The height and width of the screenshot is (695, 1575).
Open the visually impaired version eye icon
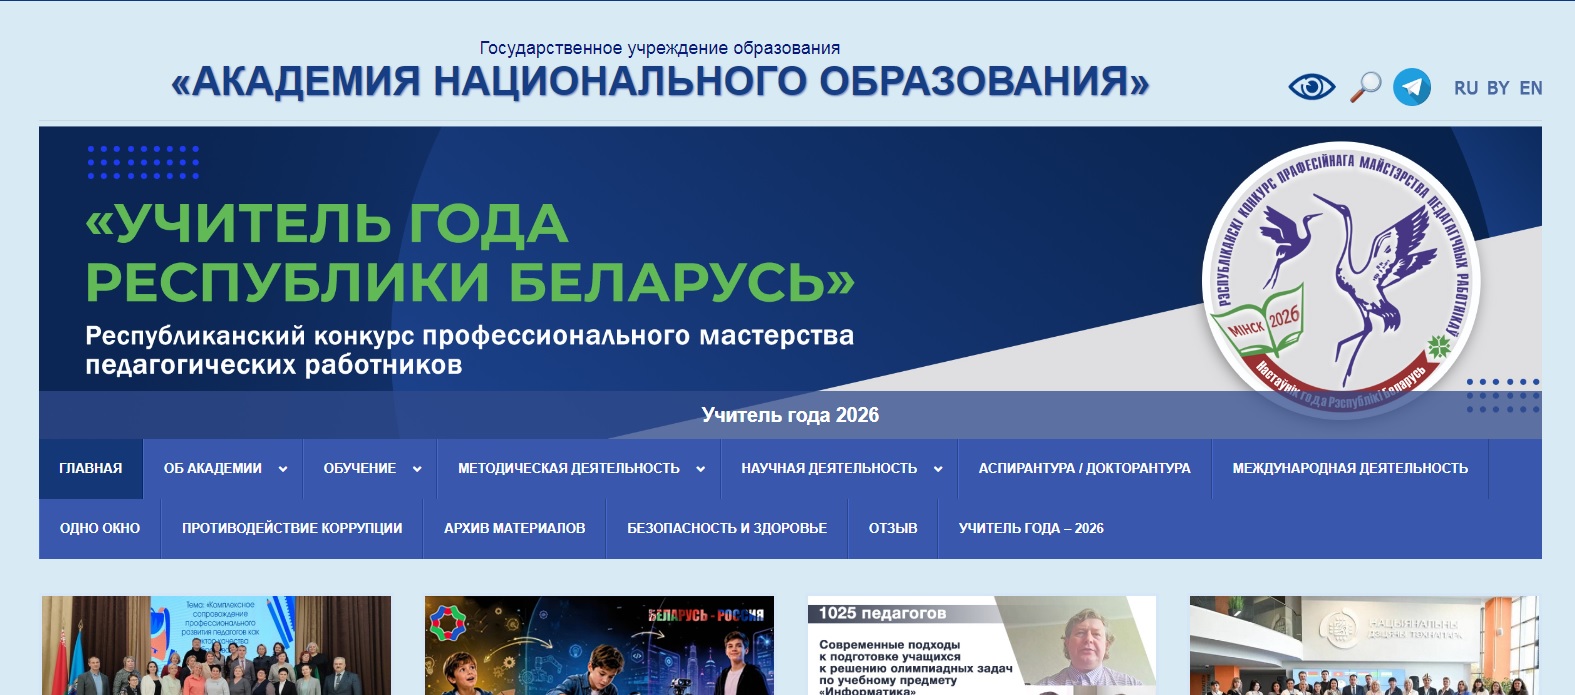pyautogui.click(x=1312, y=87)
